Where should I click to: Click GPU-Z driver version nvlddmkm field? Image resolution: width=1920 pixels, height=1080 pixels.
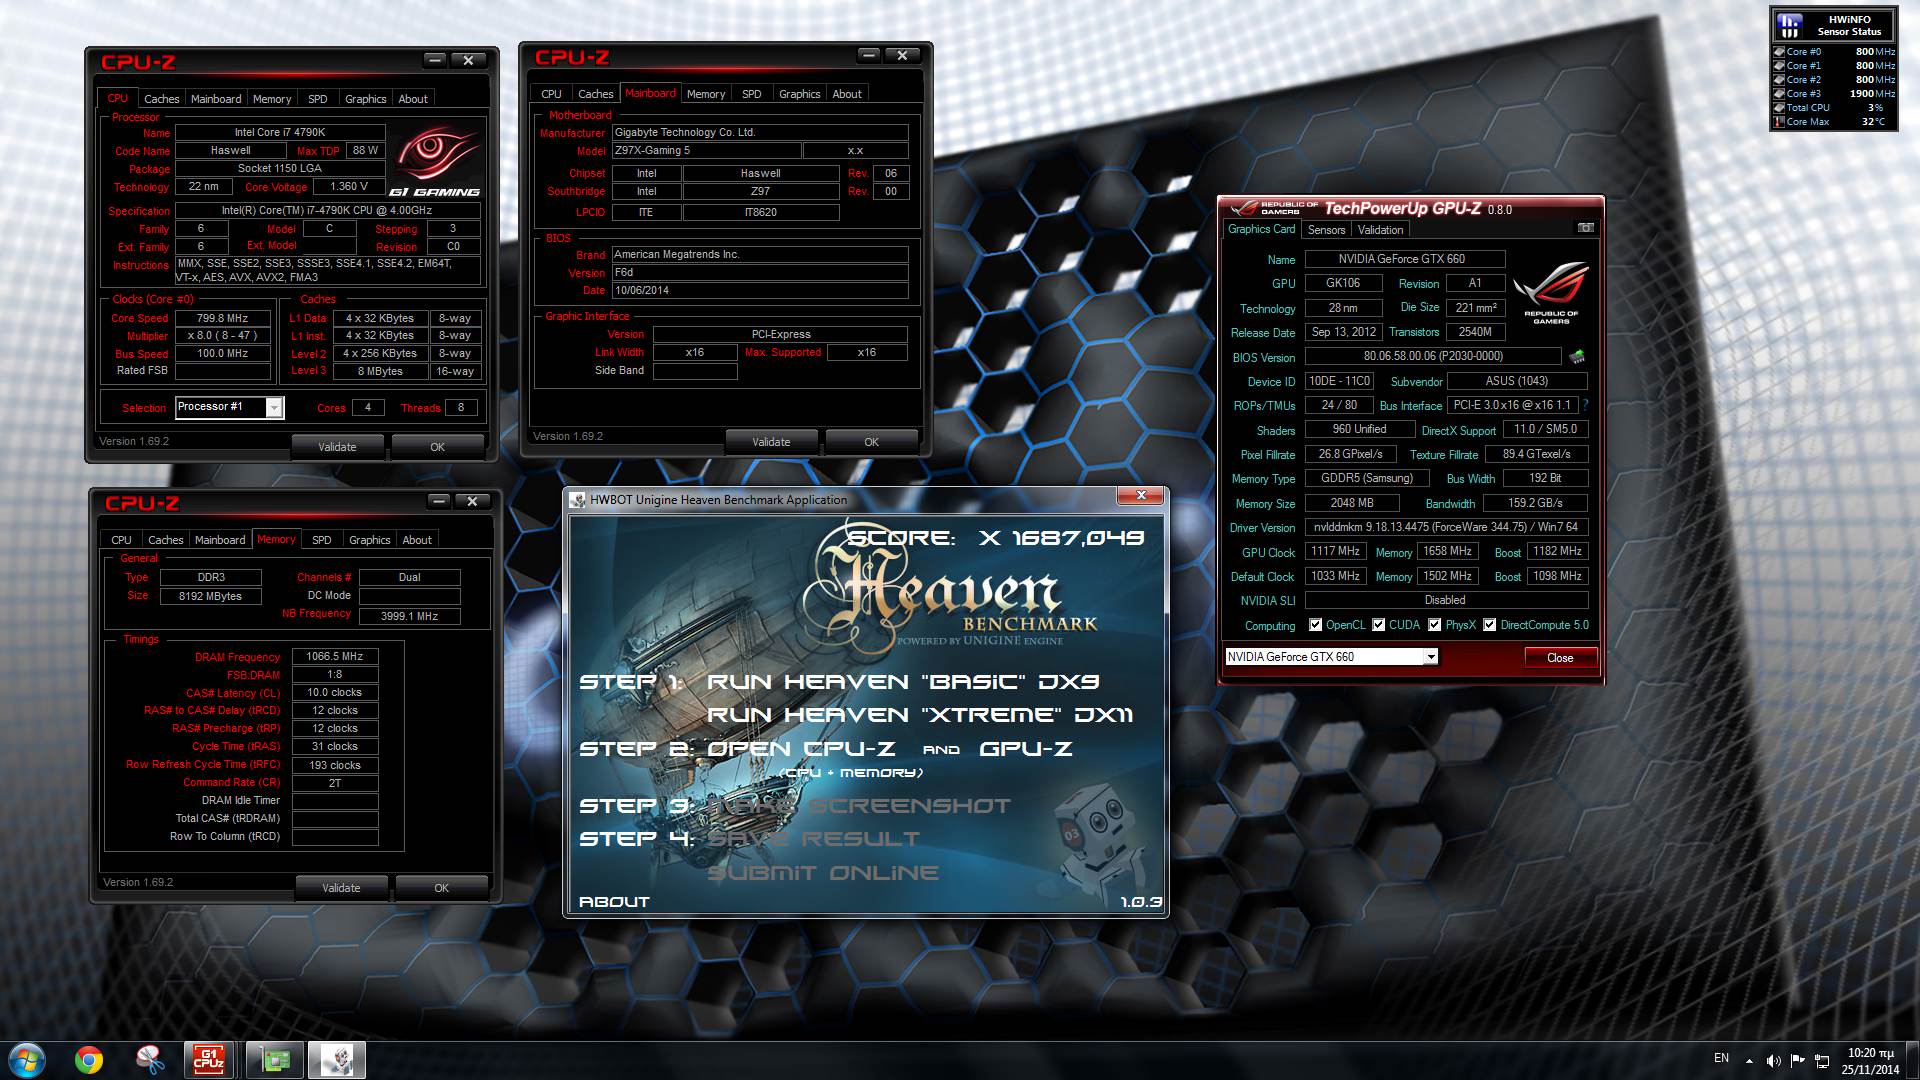[x=1446, y=527]
